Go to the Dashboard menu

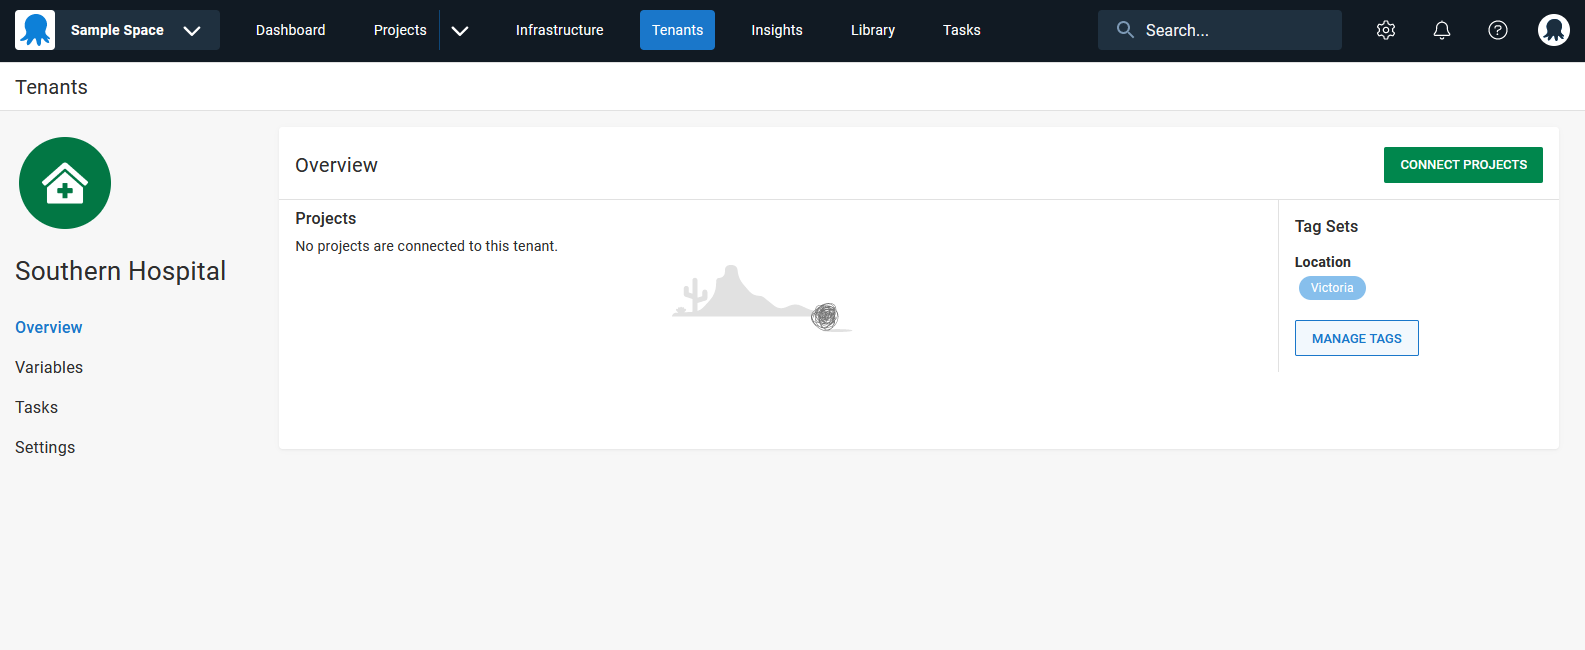[x=290, y=30]
